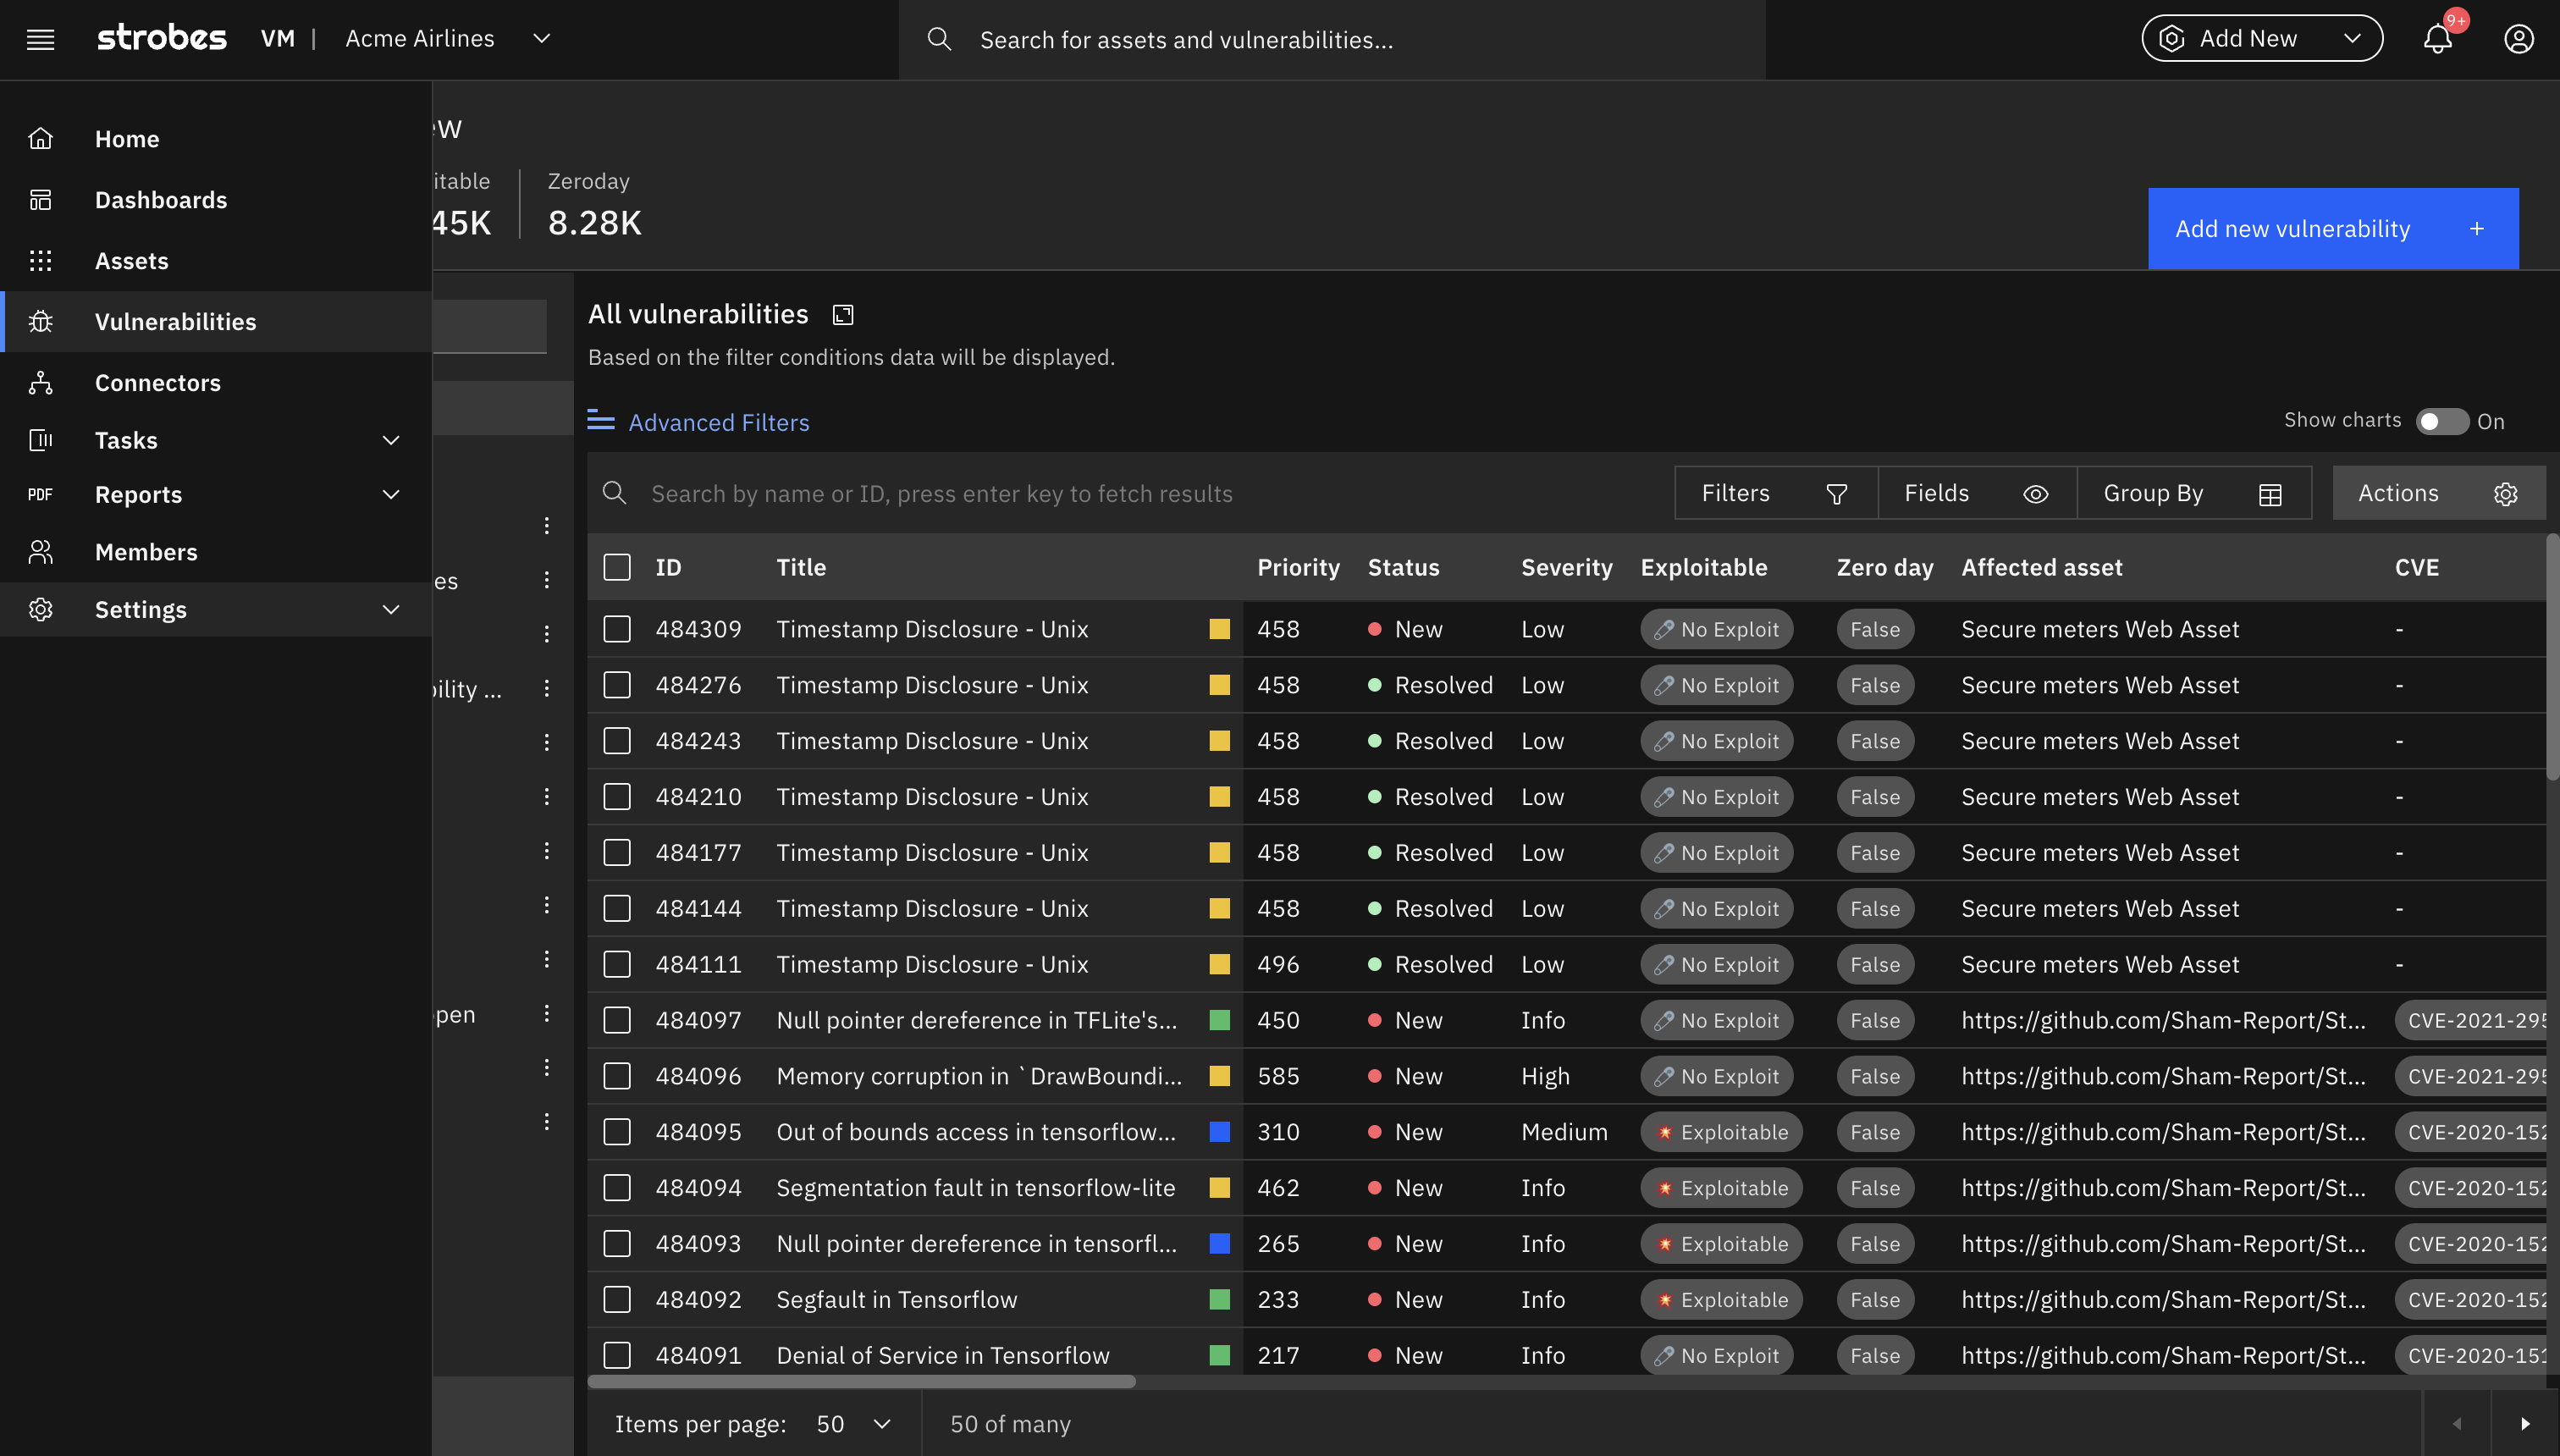
Task: Open Dashboards in the sidebar
Action: tap(216, 199)
